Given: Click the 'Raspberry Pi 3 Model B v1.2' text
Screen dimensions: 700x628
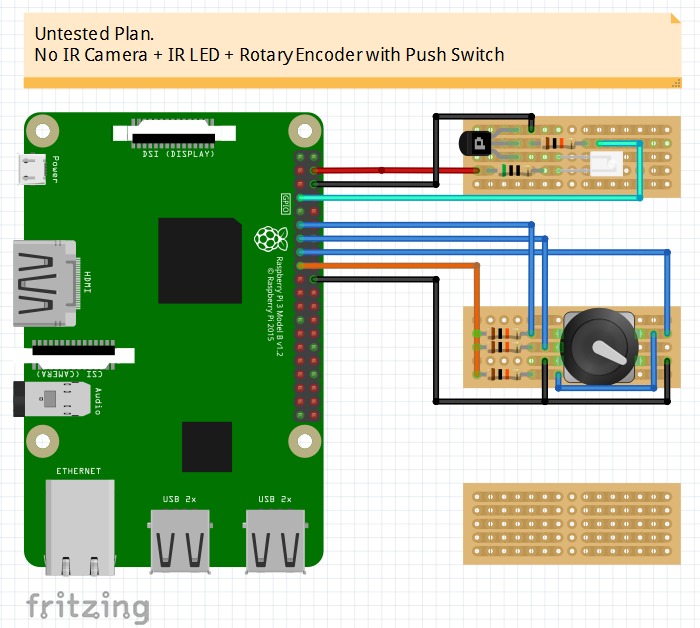Looking at the screenshot, I should coord(279,306).
